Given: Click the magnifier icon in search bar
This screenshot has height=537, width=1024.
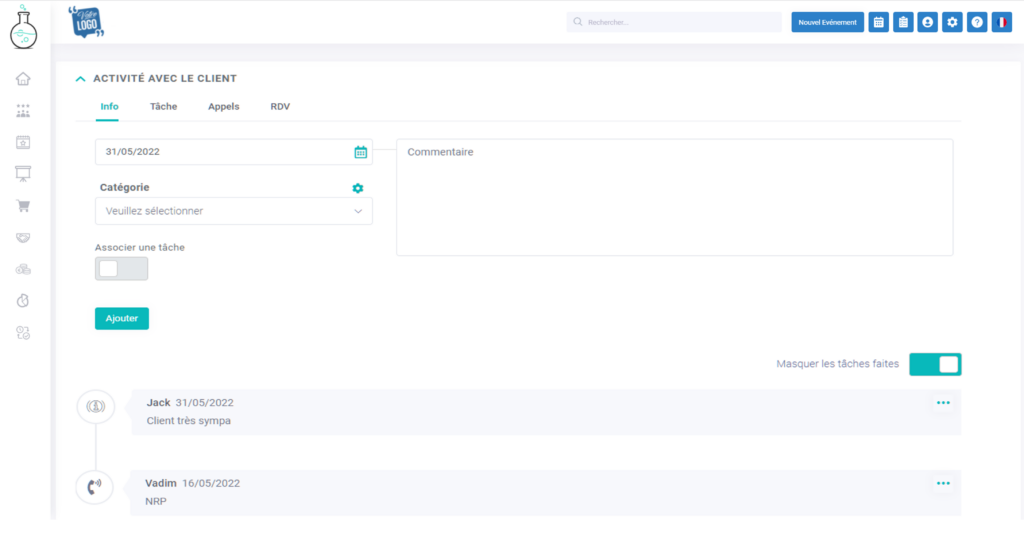Looking at the screenshot, I should tap(578, 22).
